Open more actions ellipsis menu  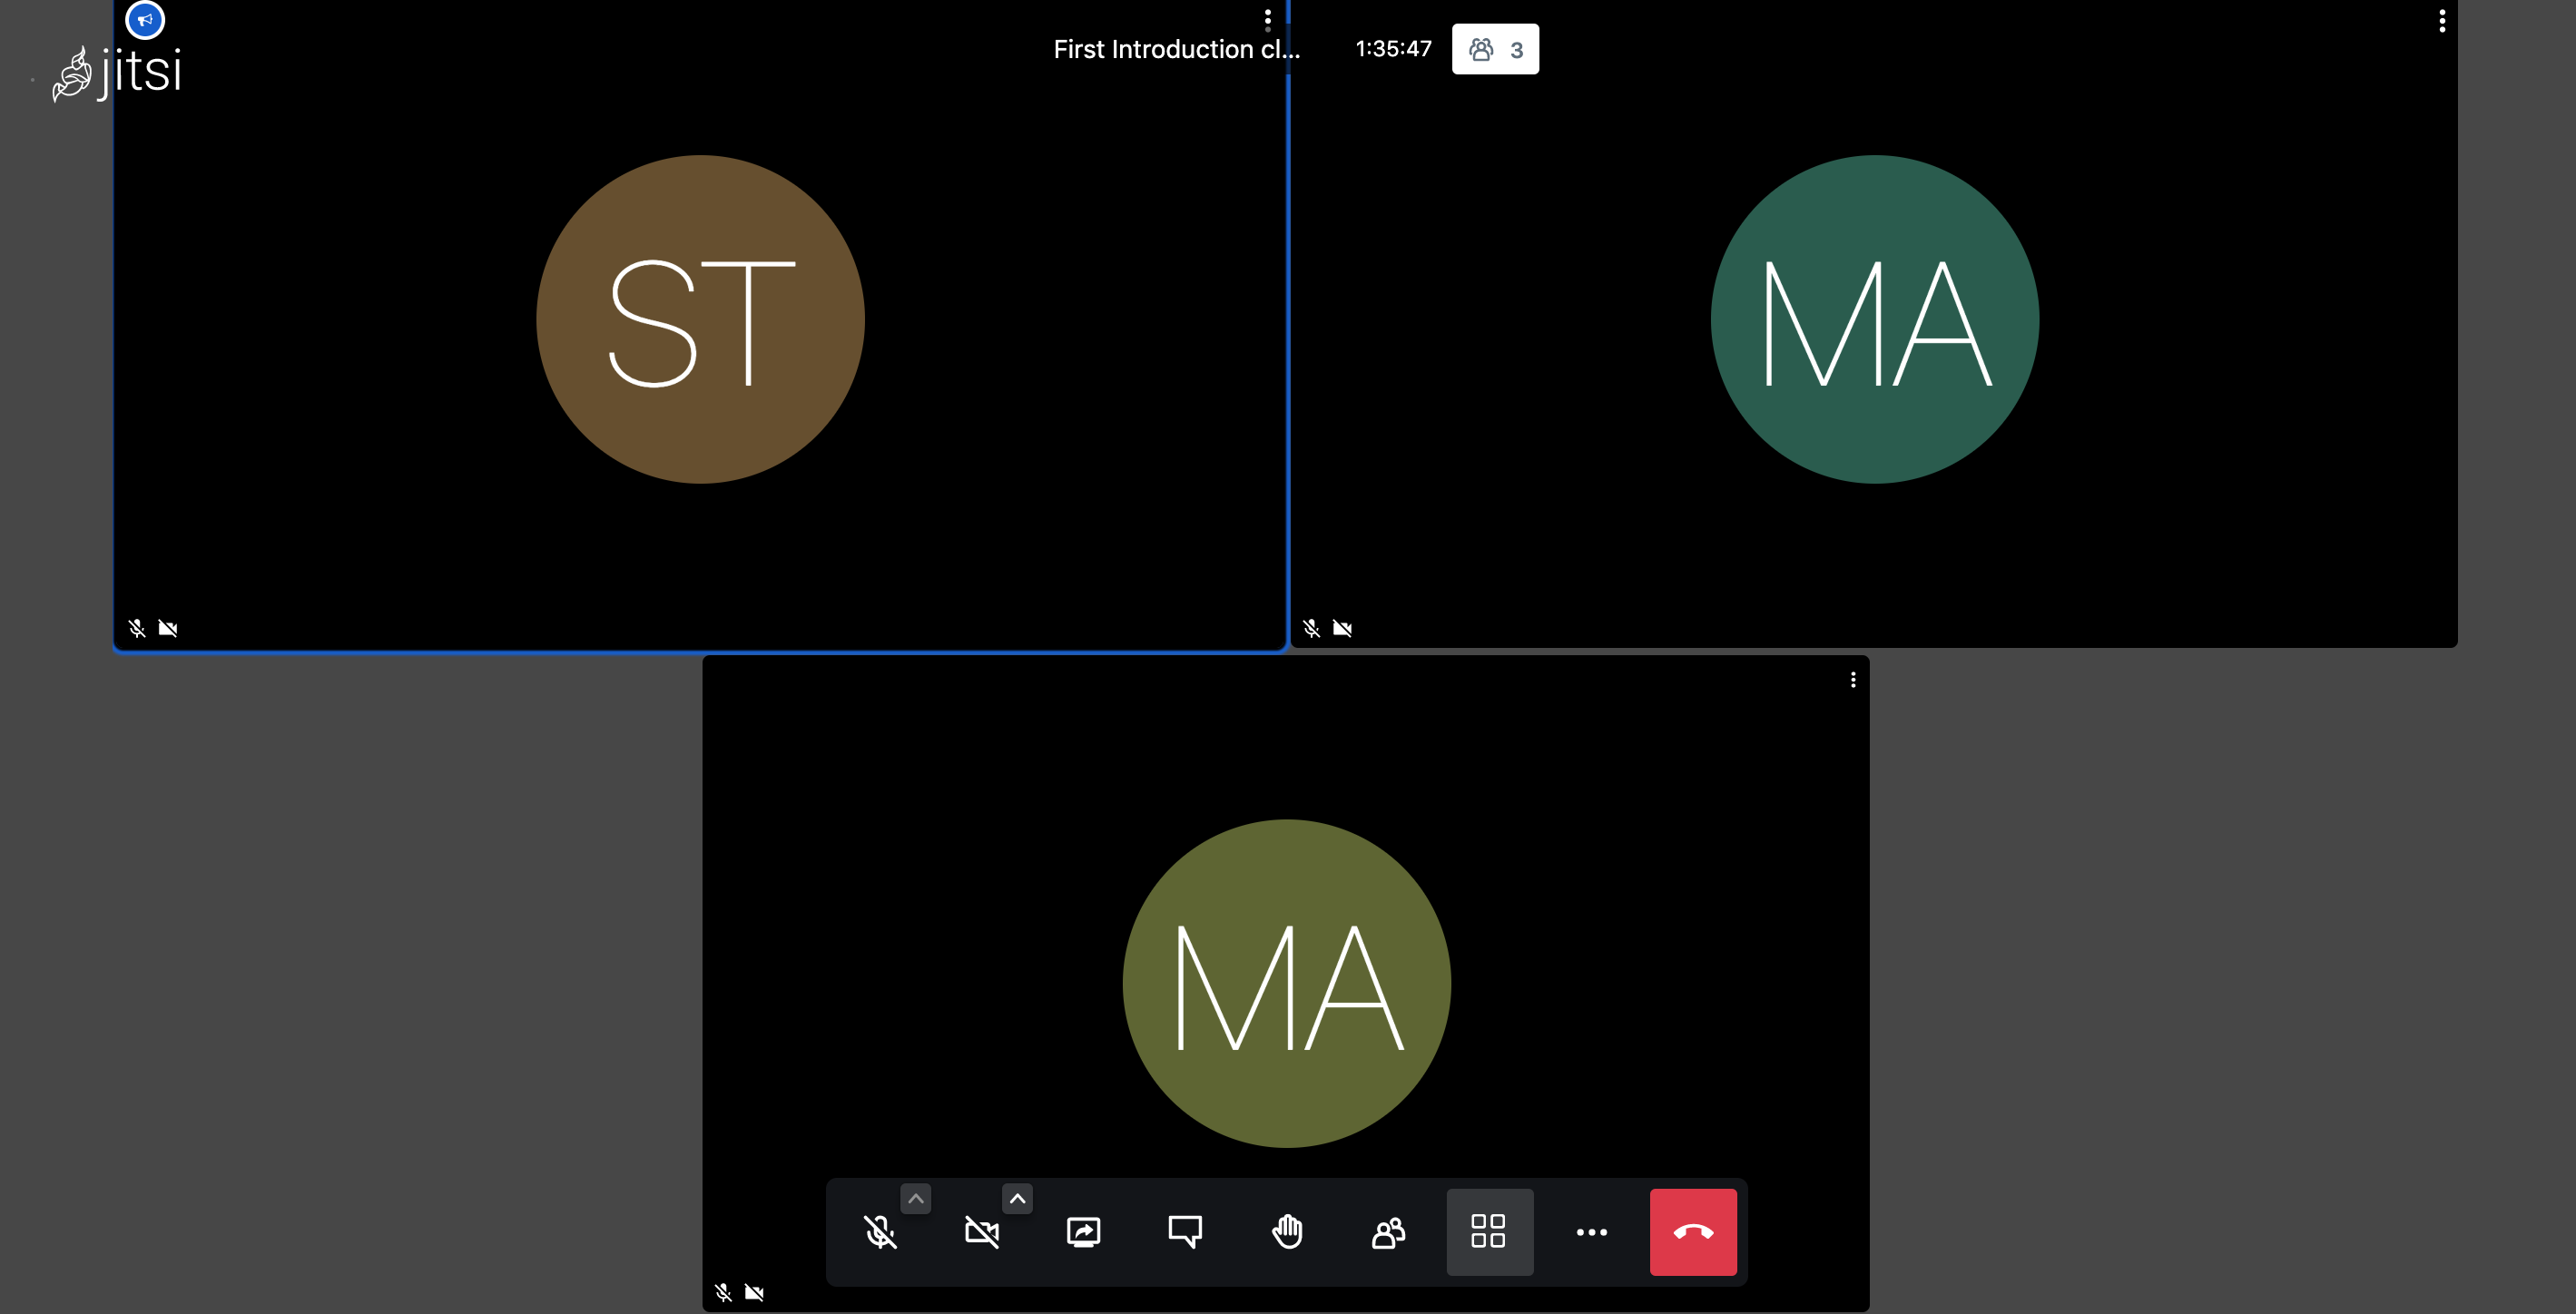1591,1231
